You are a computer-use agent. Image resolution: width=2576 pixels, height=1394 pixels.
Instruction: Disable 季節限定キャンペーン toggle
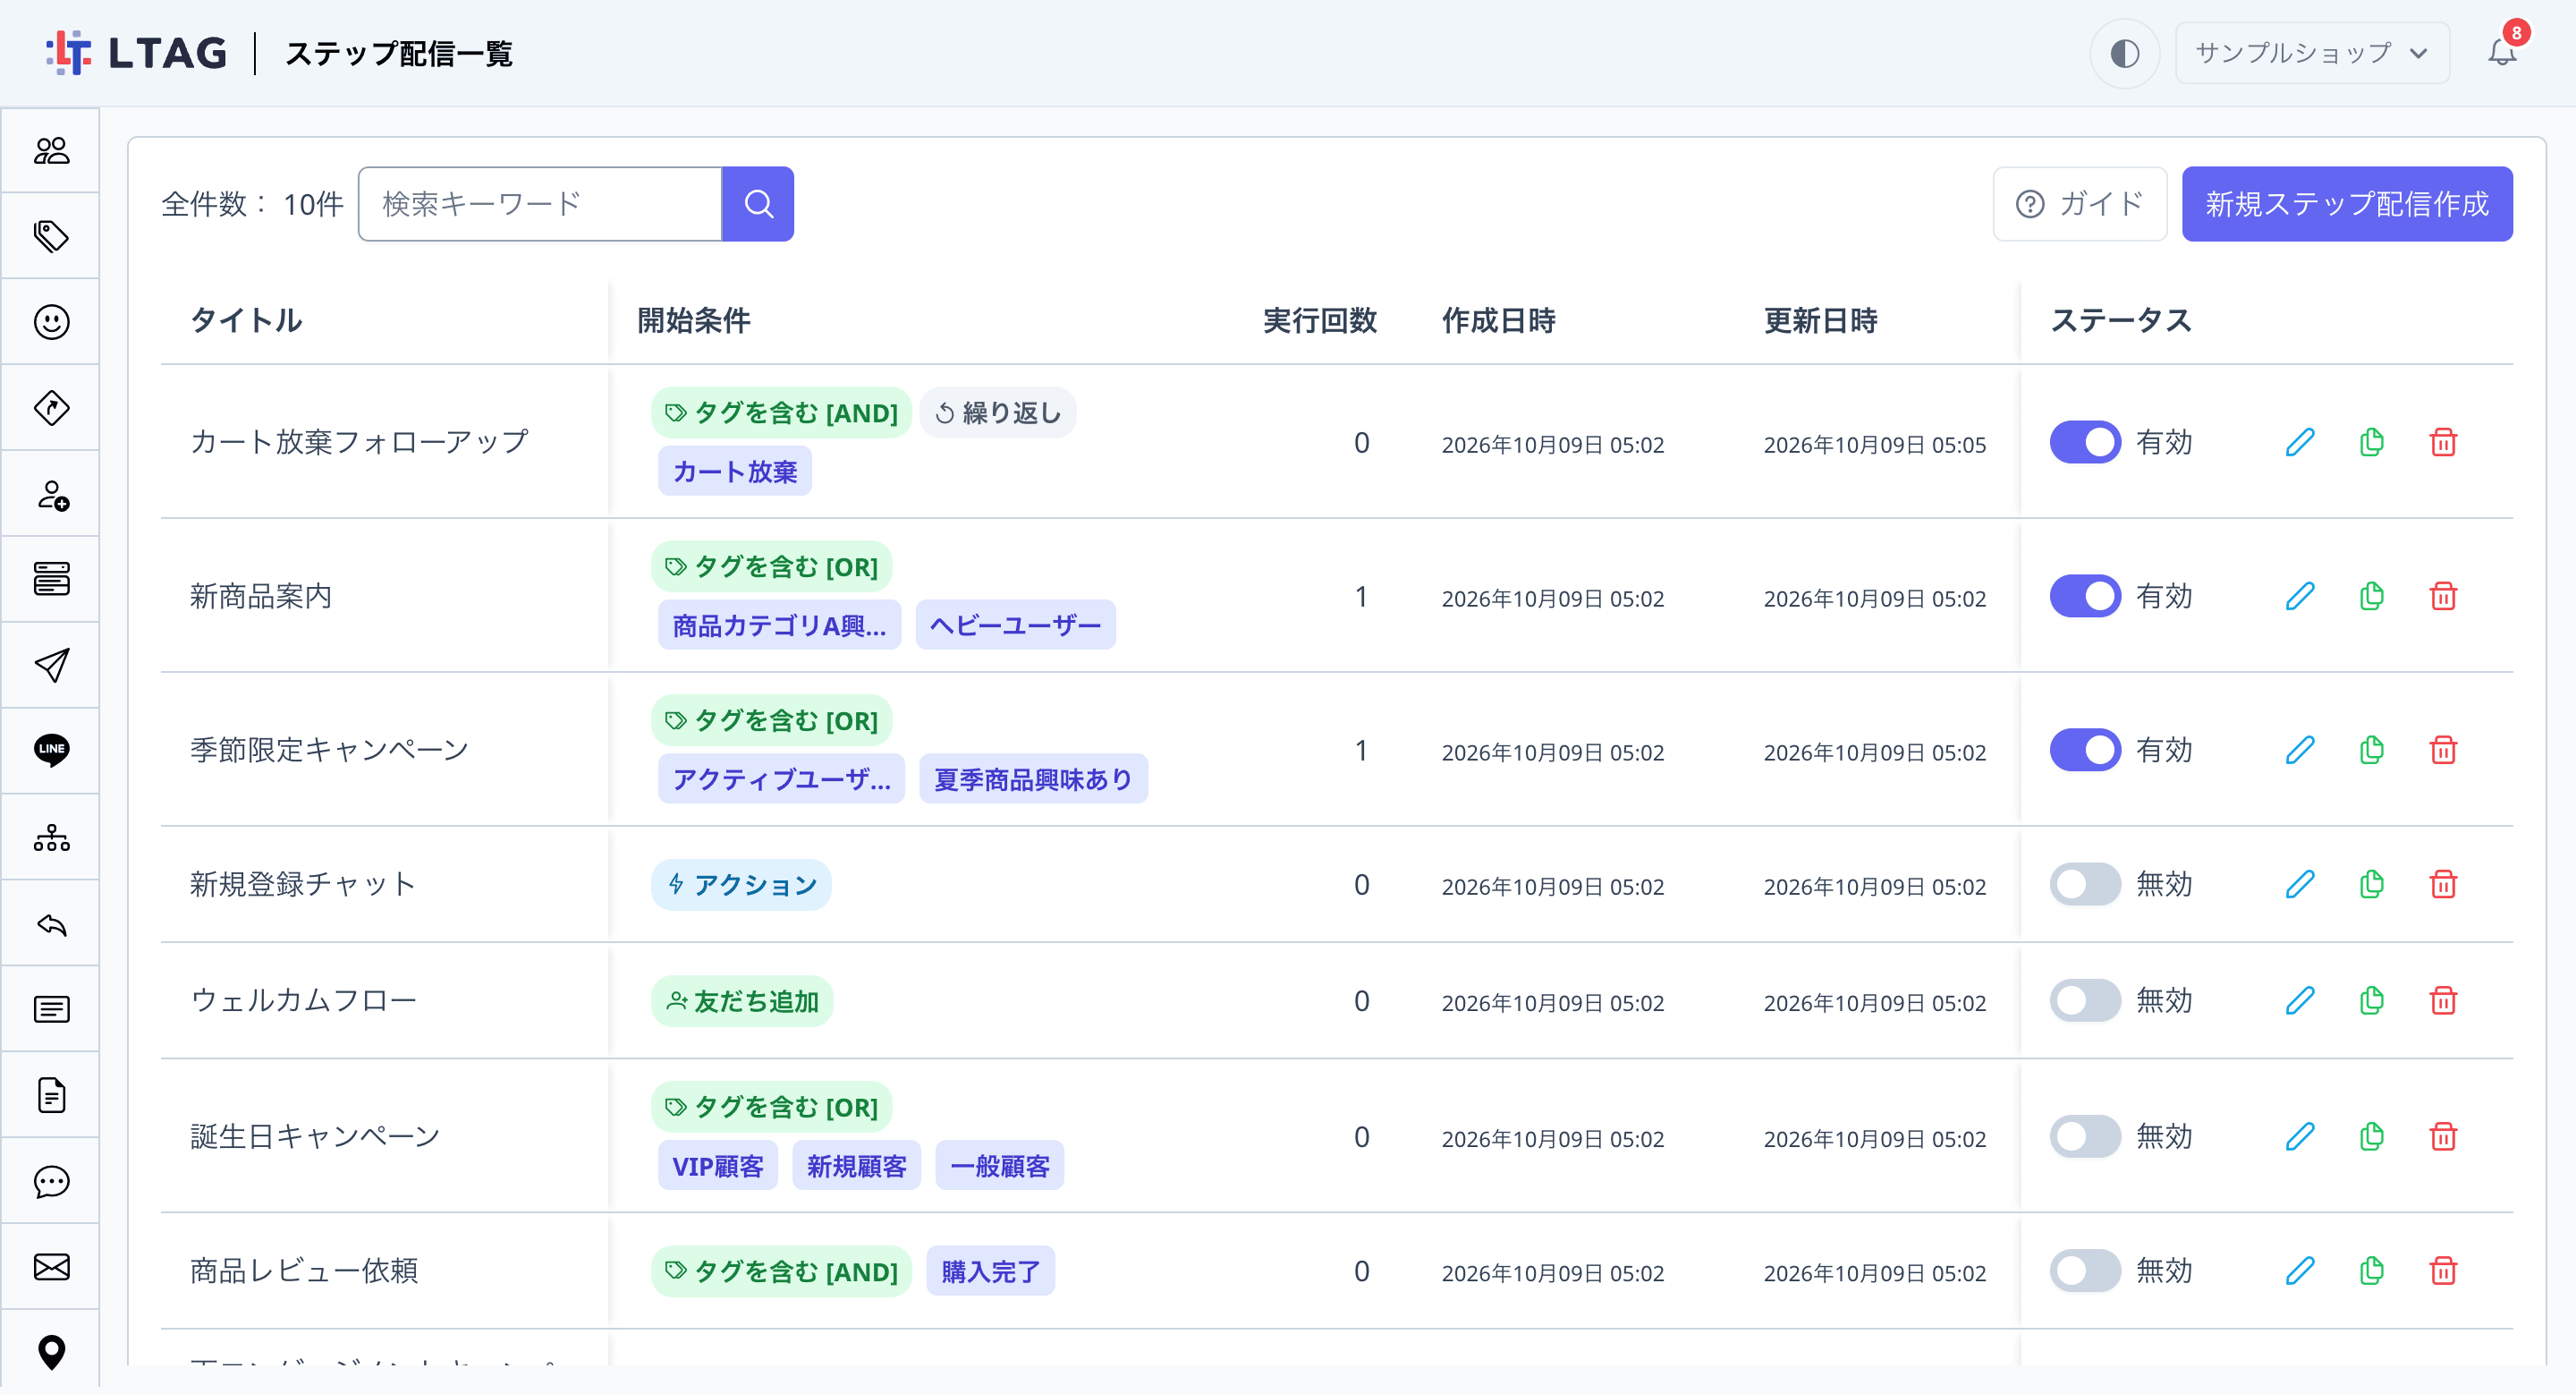point(2085,750)
